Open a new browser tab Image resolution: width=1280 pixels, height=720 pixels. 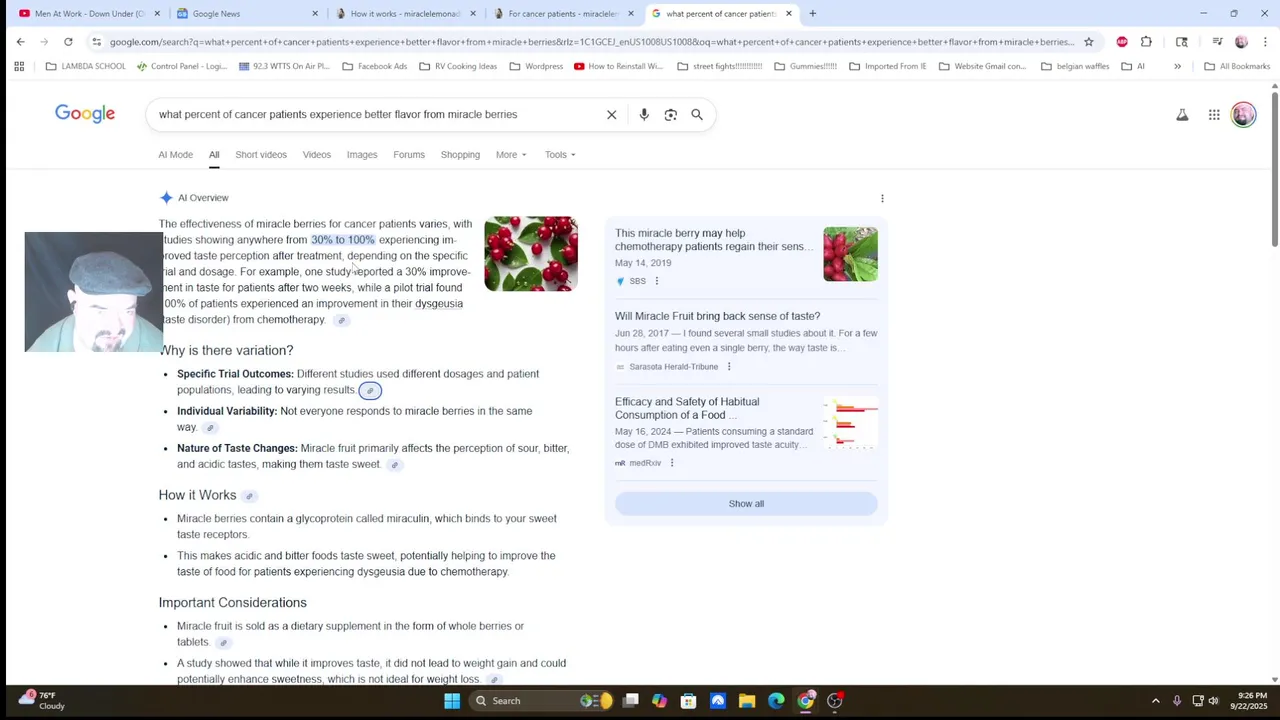[813, 14]
